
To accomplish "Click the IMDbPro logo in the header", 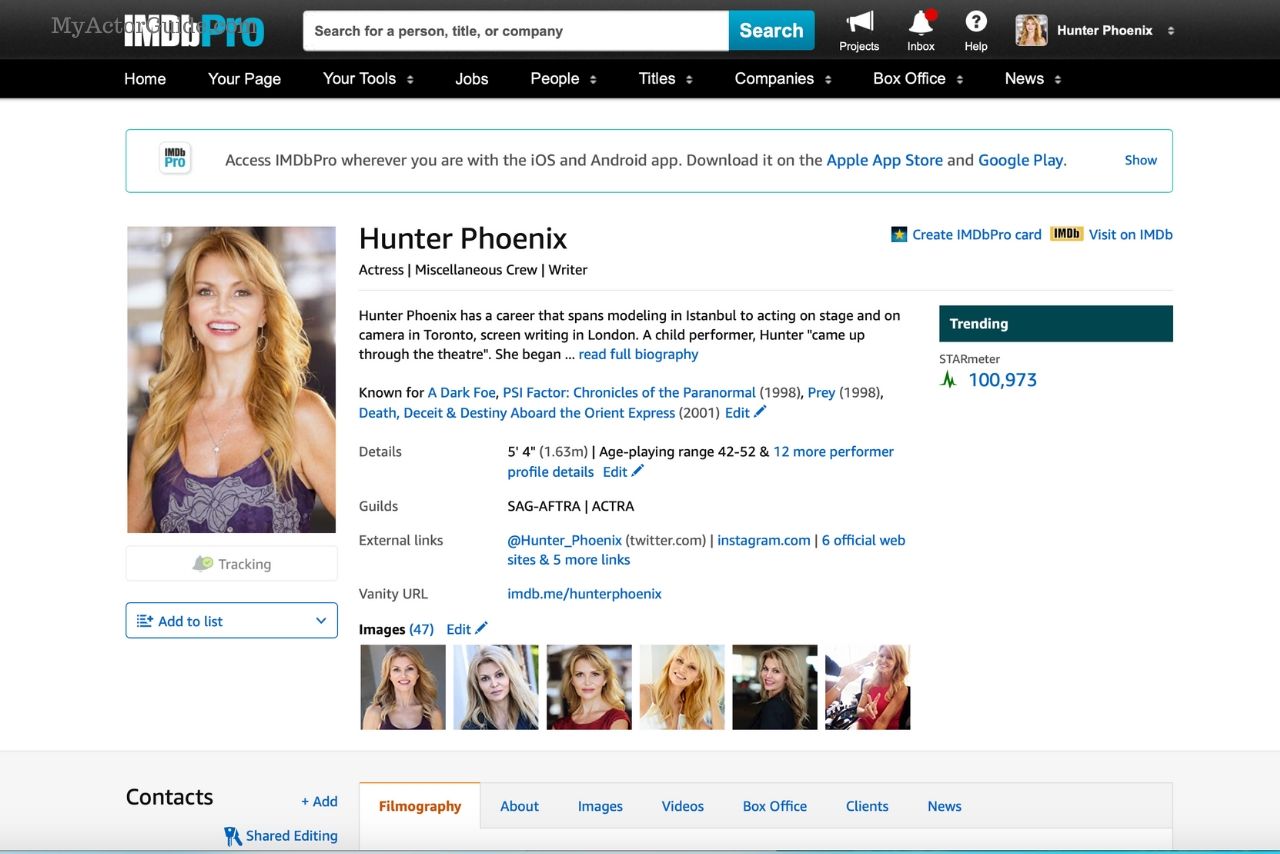I will point(194,30).
